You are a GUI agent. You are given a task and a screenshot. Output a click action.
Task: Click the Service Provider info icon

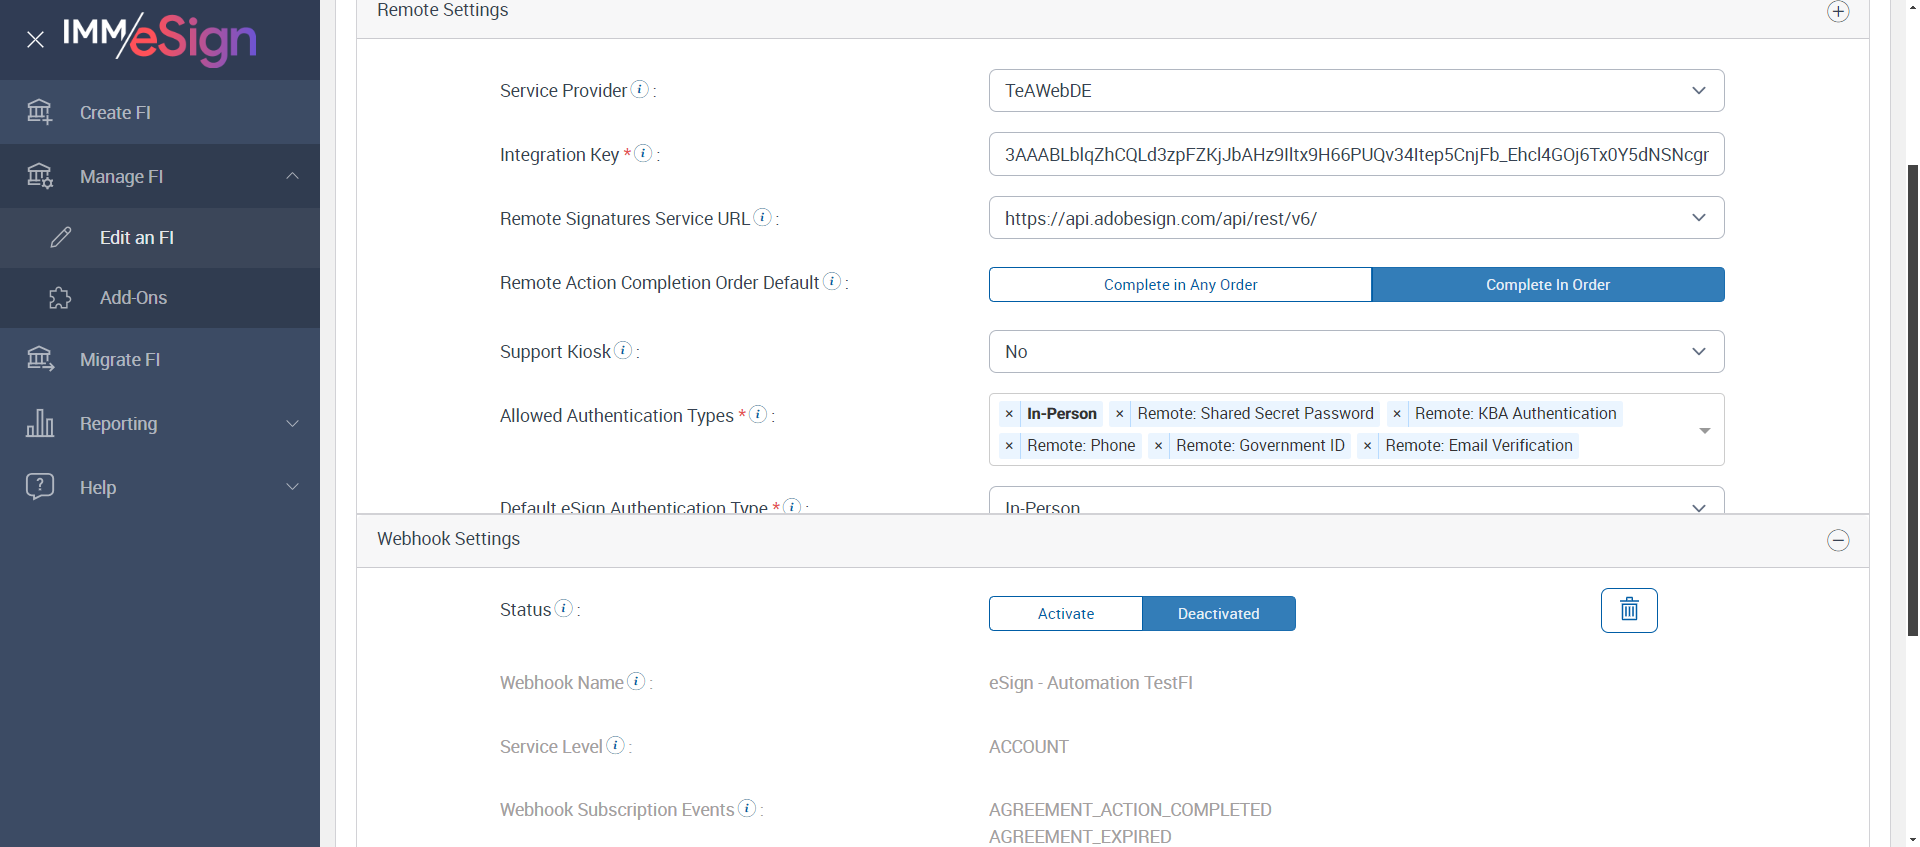(640, 89)
